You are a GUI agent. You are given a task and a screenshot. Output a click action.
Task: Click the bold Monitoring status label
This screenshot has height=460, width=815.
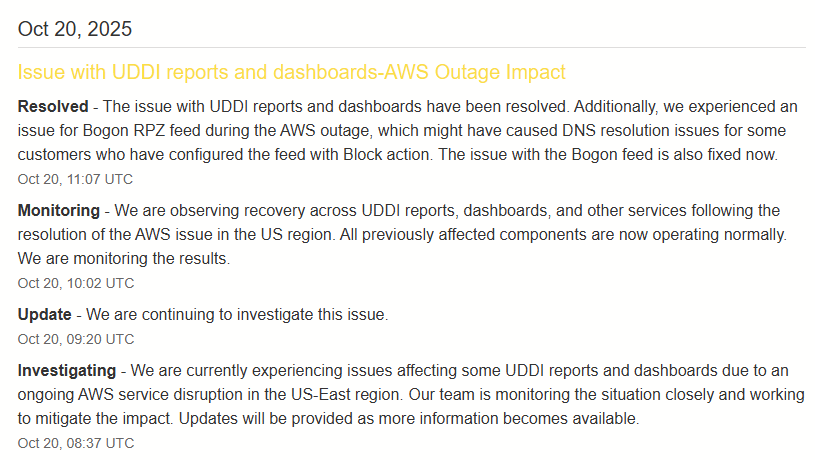tap(58, 210)
